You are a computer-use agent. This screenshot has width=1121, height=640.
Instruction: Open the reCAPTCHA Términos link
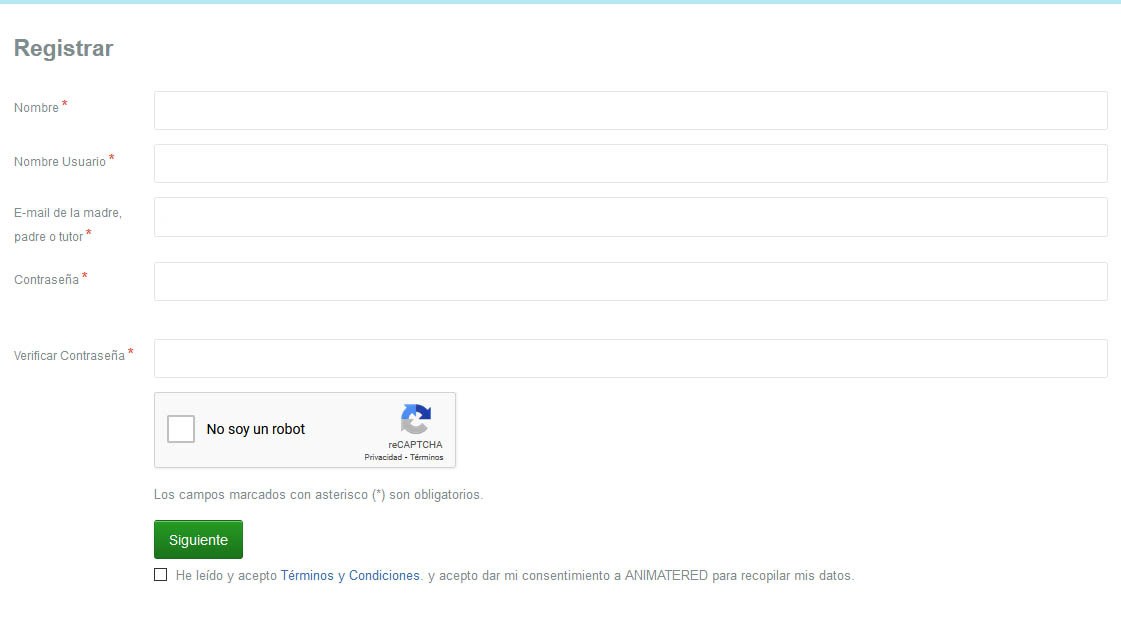click(x=427, y=457)
